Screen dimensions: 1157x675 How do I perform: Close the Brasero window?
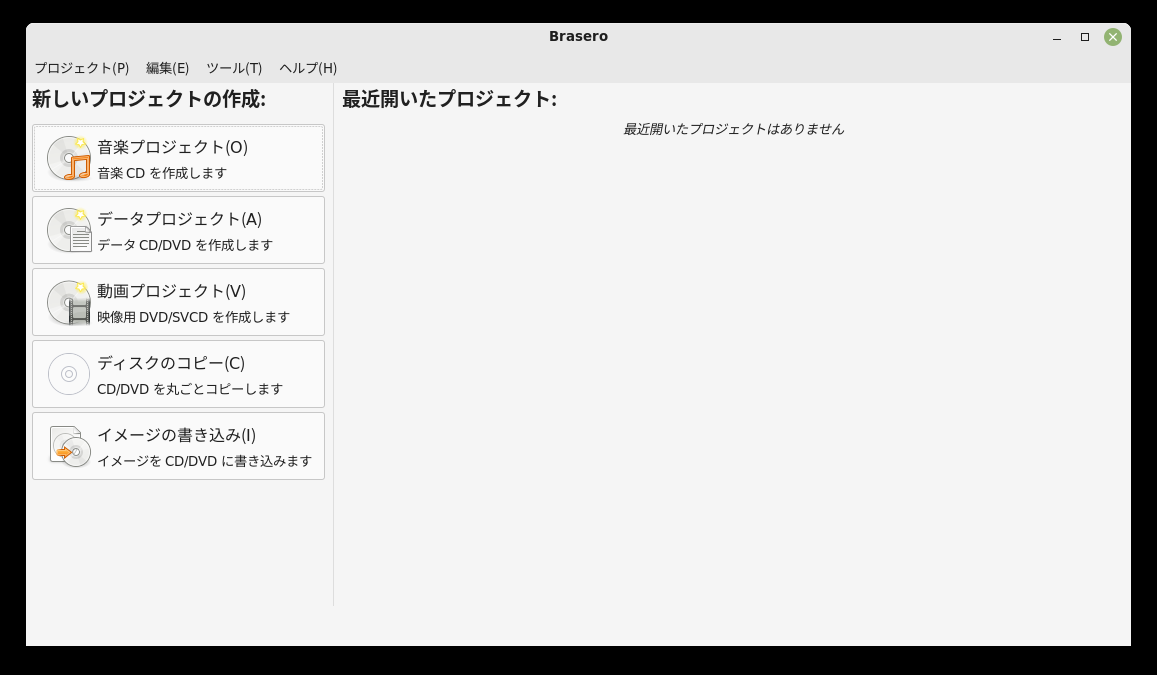pyautogui.click(x=1113, y=37)
